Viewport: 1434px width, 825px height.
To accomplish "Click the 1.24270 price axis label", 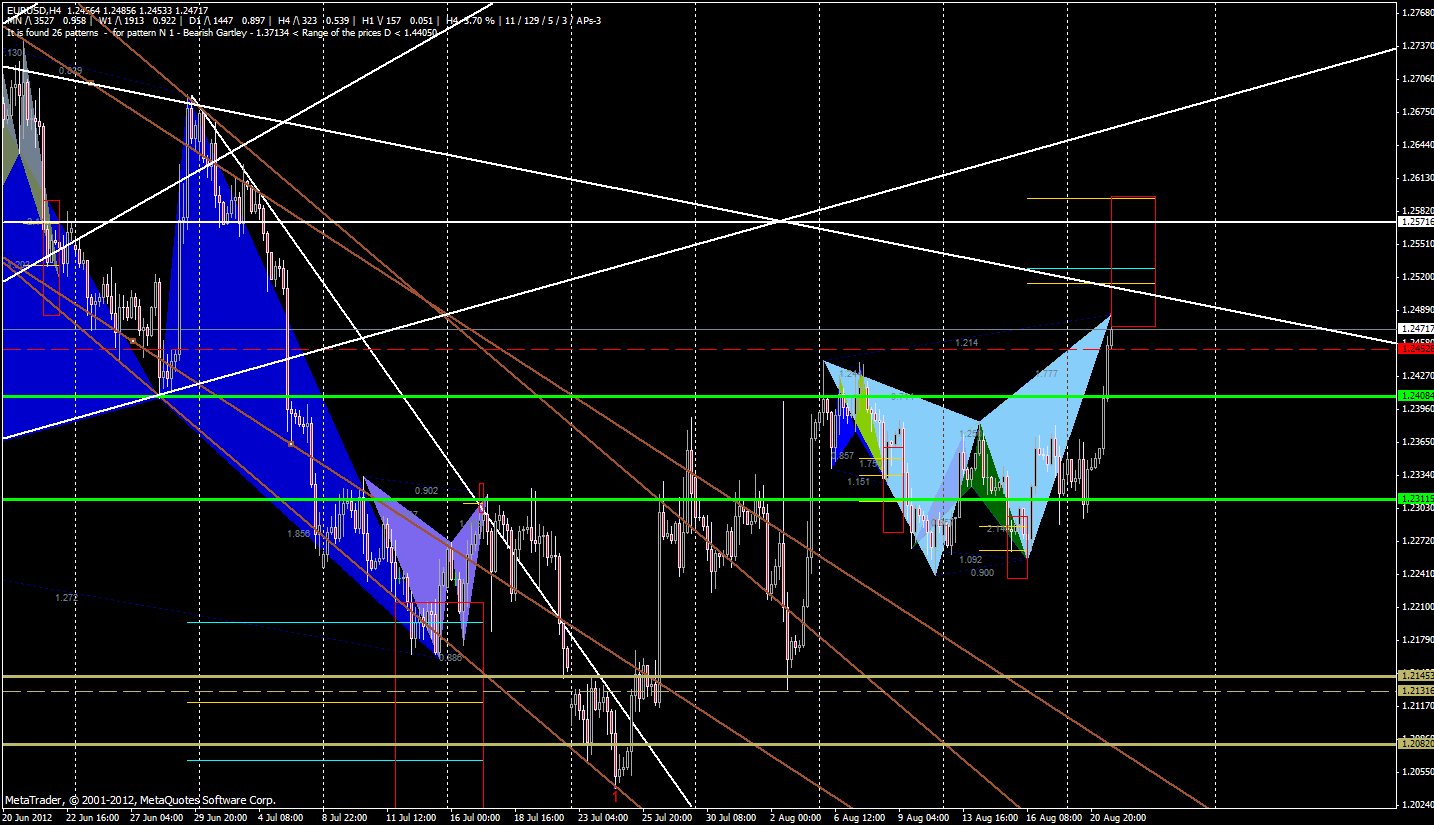I will (x=1416, y=376).
